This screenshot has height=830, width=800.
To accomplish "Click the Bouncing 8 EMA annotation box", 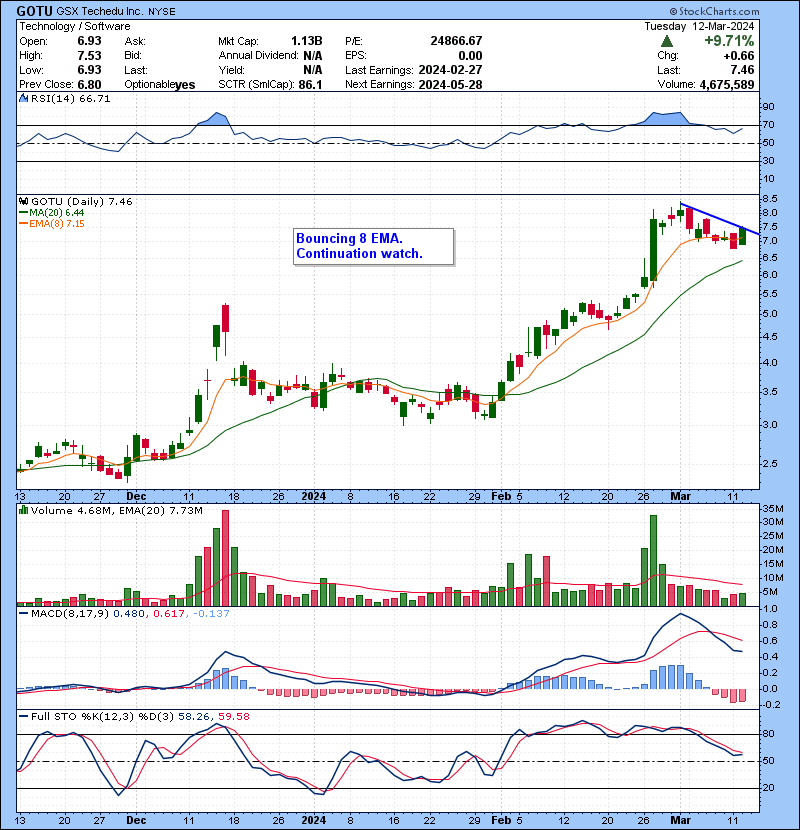I will 374,246.
